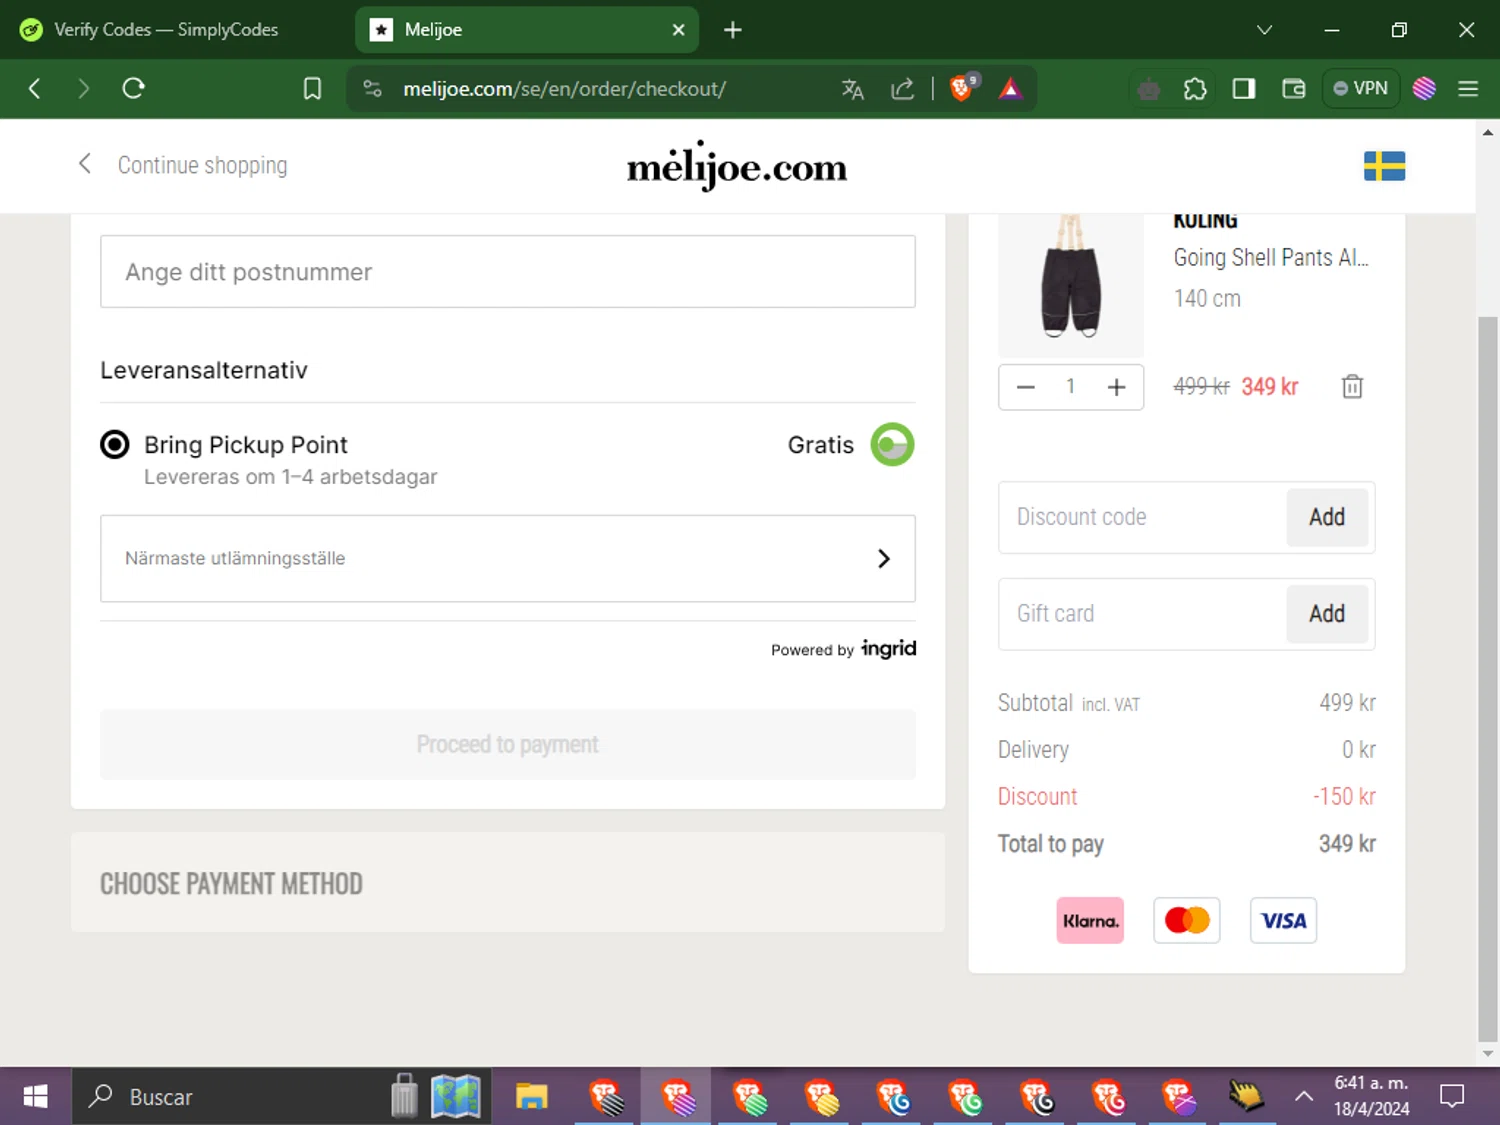Click the '349 kr' total to pay value
The height and width of the screenshot is (1125, 1500).
pyautogui.click(x=1347, y=844)
